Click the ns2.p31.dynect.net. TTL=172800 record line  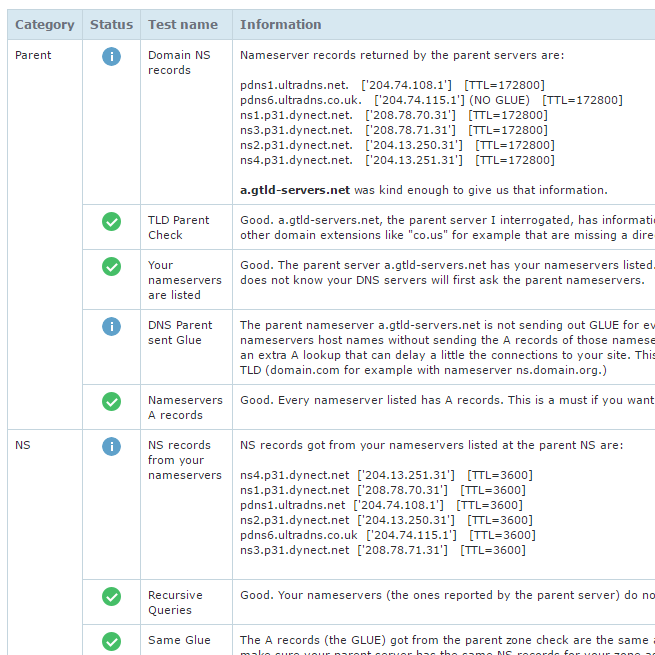(x=397, y=145)
